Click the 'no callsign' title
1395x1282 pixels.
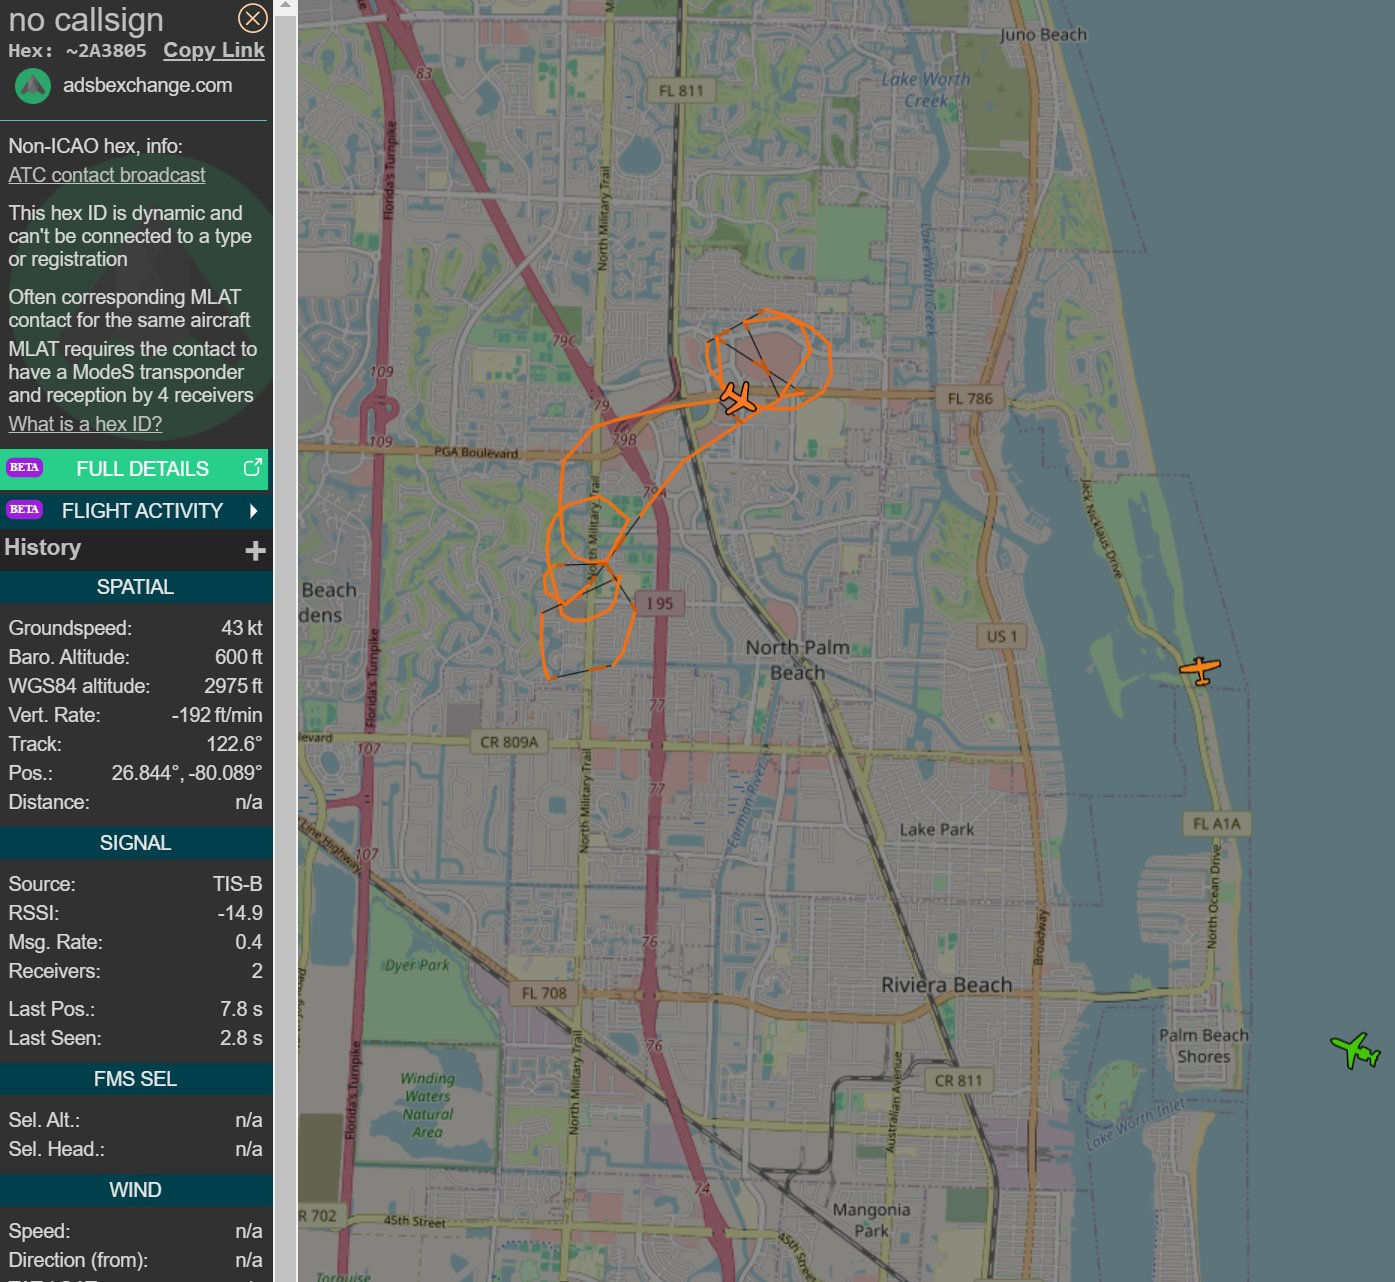click(x=86, y=20)
